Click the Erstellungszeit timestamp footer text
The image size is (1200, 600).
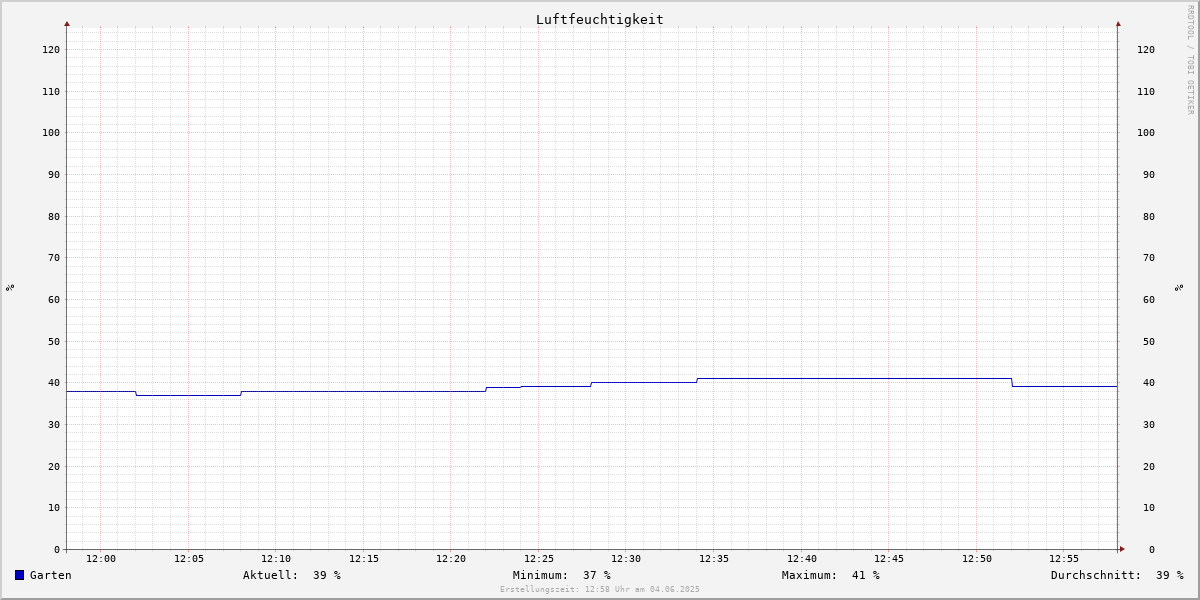pos(600,589)
